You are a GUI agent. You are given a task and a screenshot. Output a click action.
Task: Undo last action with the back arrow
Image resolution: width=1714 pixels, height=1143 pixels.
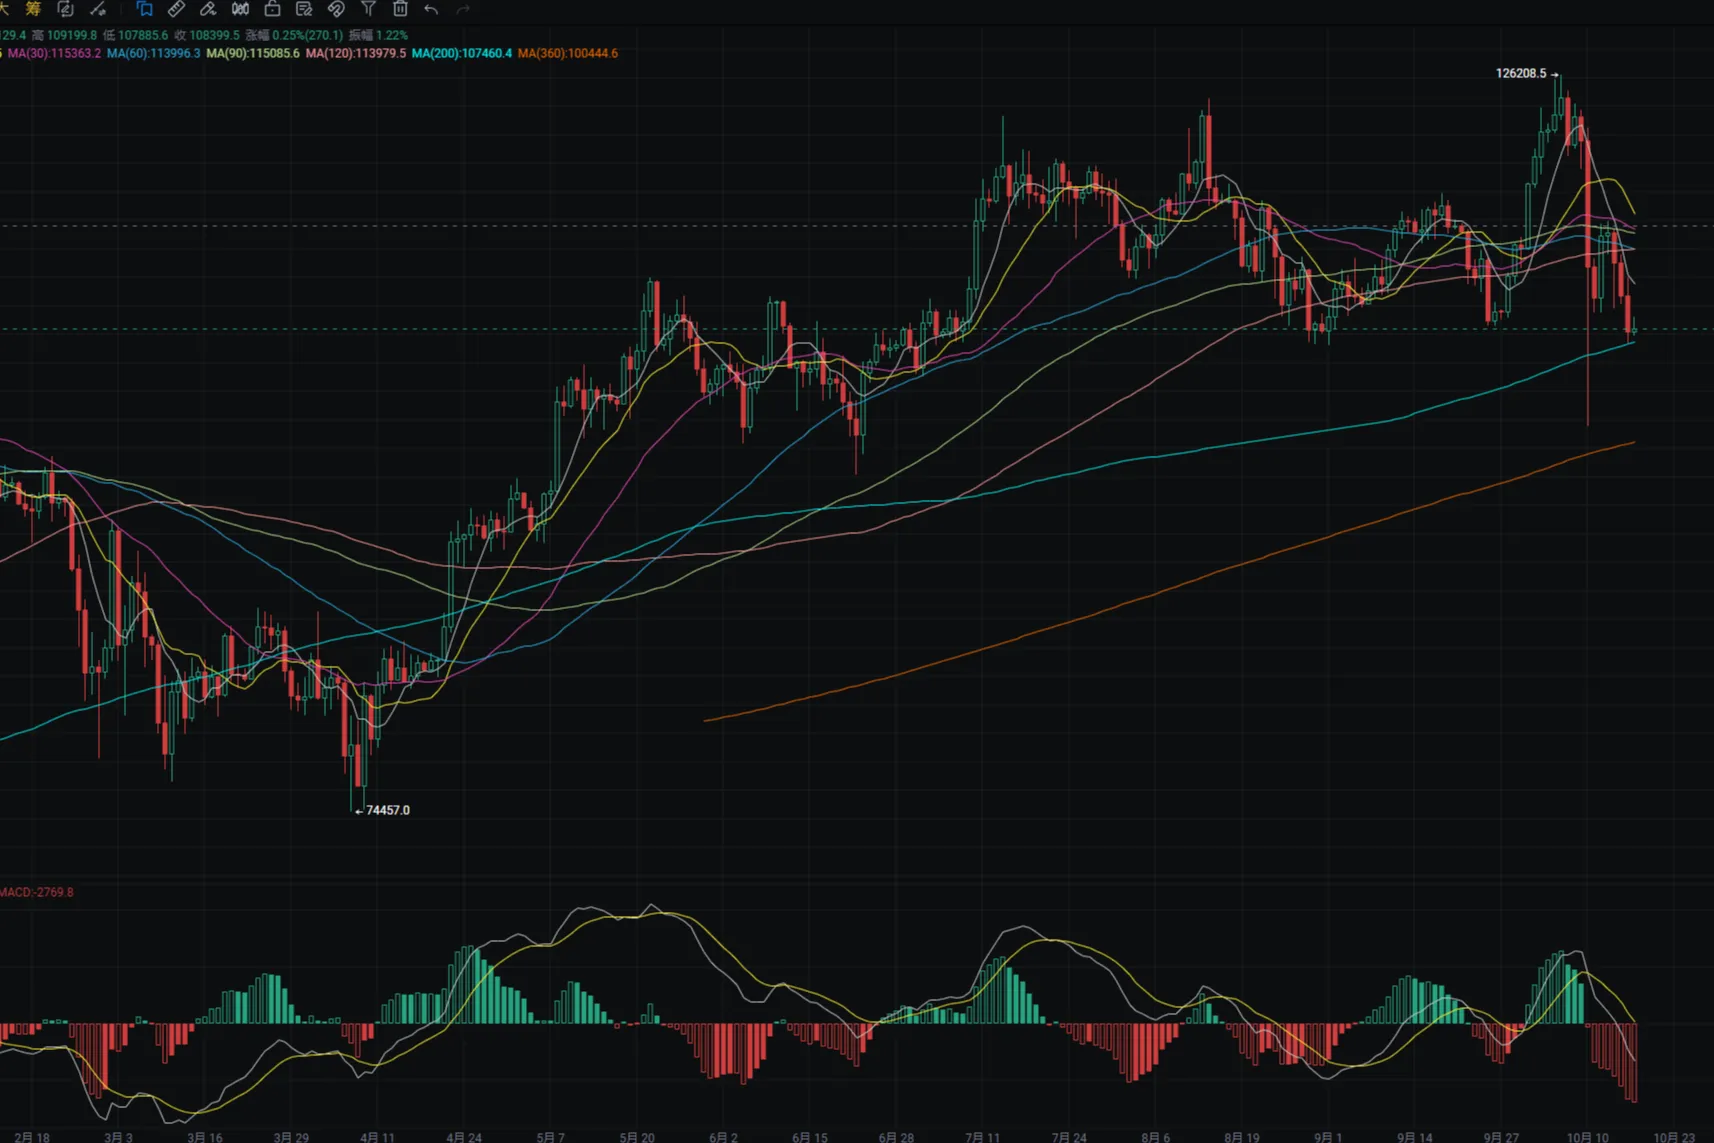click(431, 9)
